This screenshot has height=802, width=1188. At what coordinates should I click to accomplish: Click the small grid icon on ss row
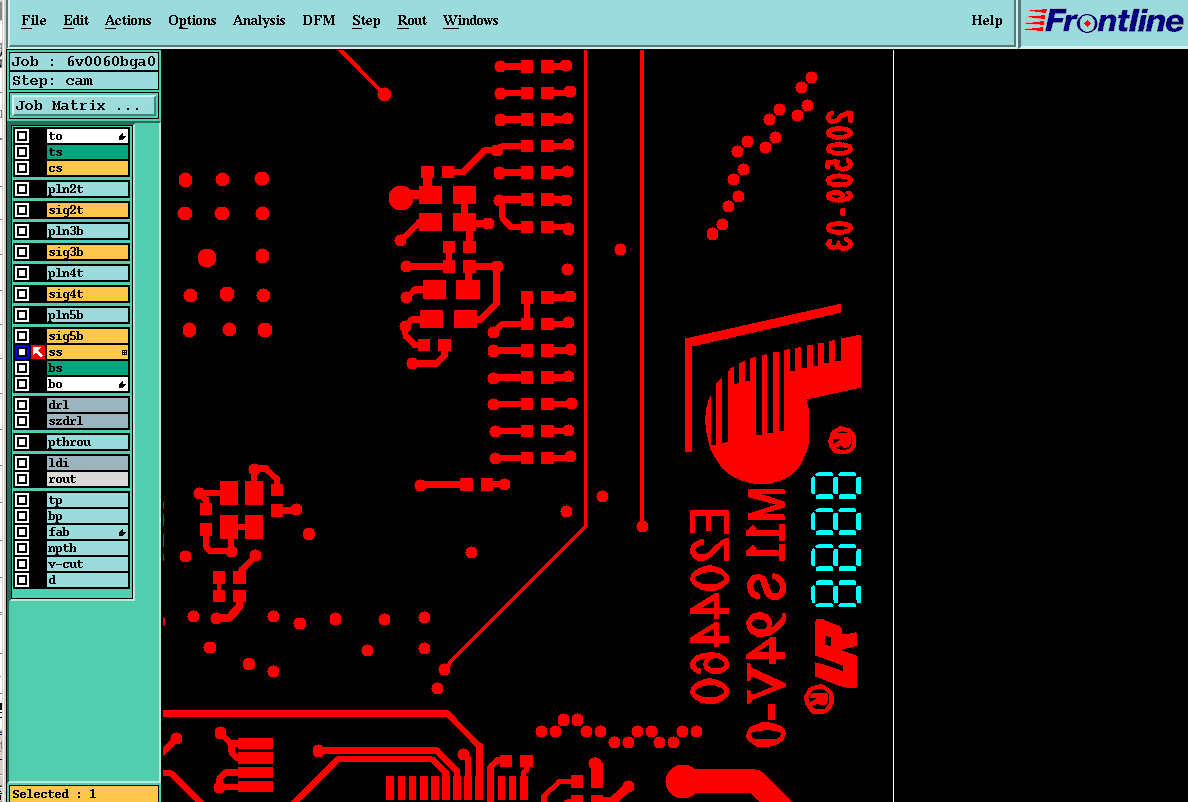tap(124, 352)
